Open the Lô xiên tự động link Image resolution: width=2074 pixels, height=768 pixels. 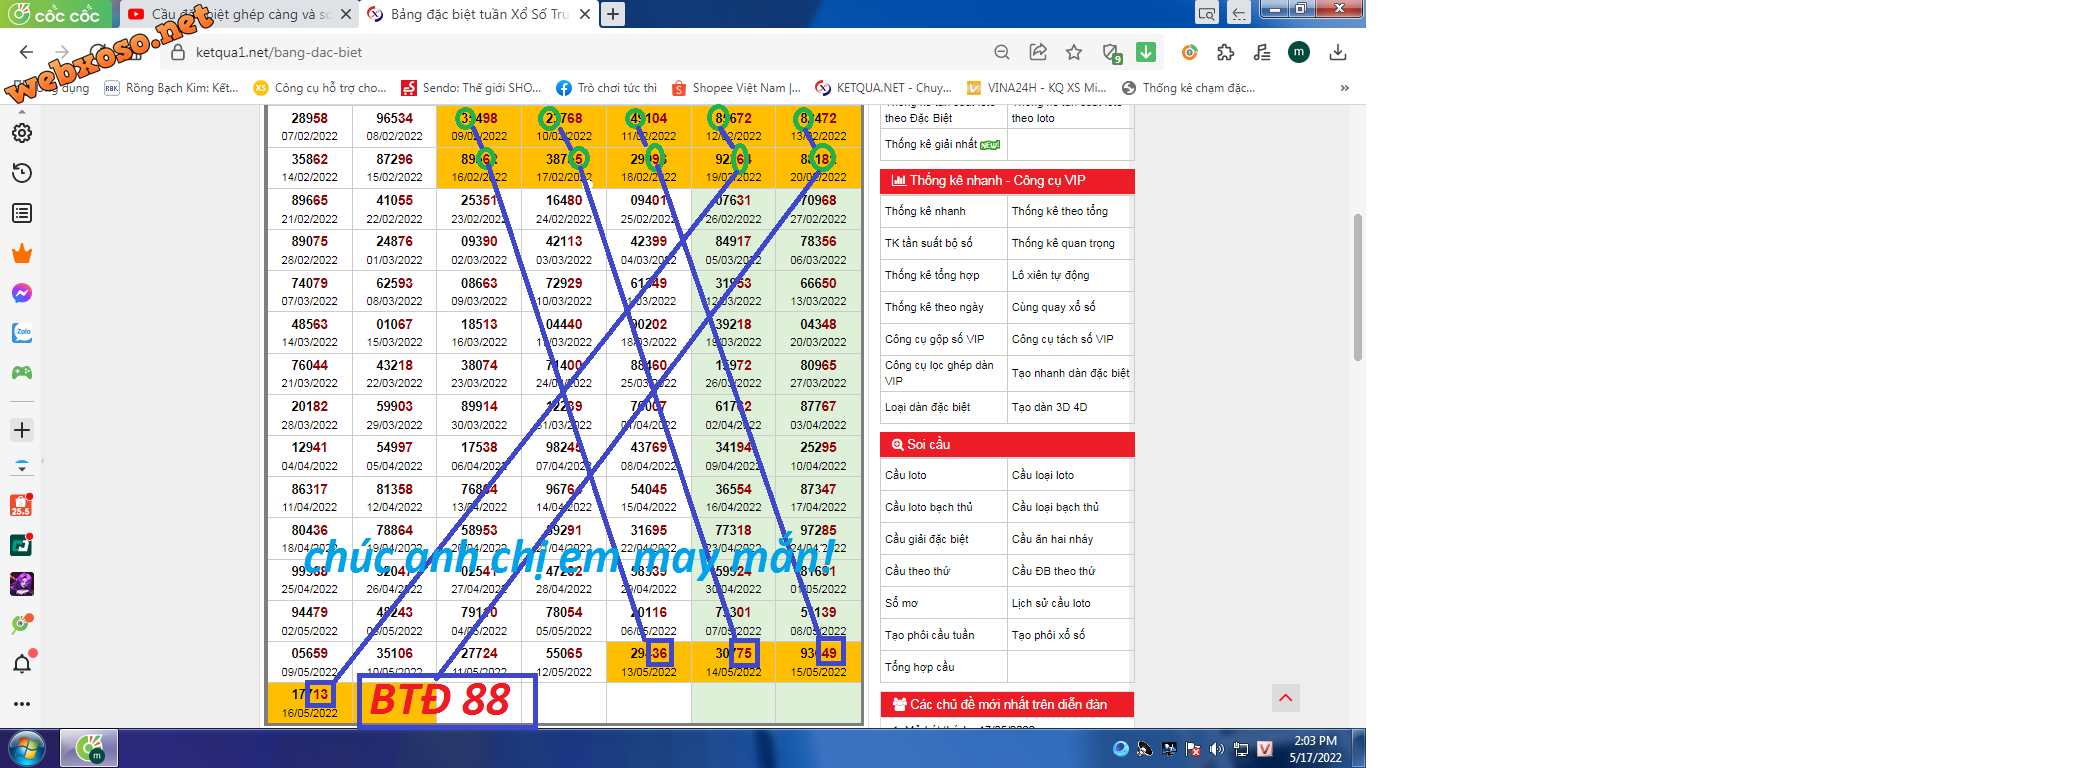(x=1051, y=275)
